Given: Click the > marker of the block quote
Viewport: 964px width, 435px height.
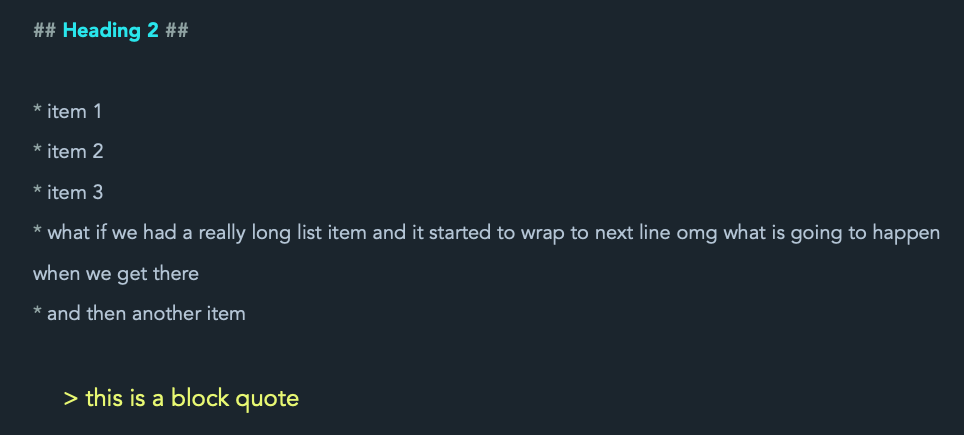Looking at the screenshot, I should pyautogui.click(x=70, y=398).
